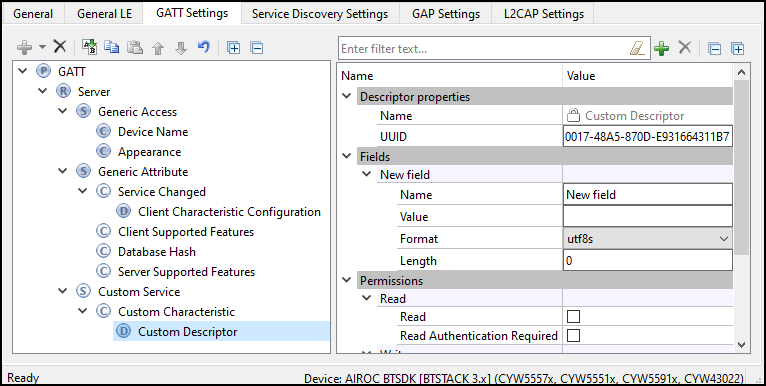766x386 pixels.
Task: Move item up with the up arrow
Action: pos(158,48)
